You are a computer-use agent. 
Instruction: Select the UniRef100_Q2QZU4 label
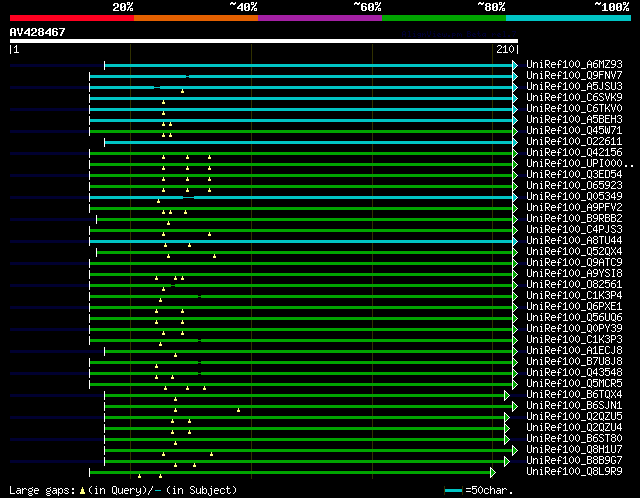click(x=574, y=428)
